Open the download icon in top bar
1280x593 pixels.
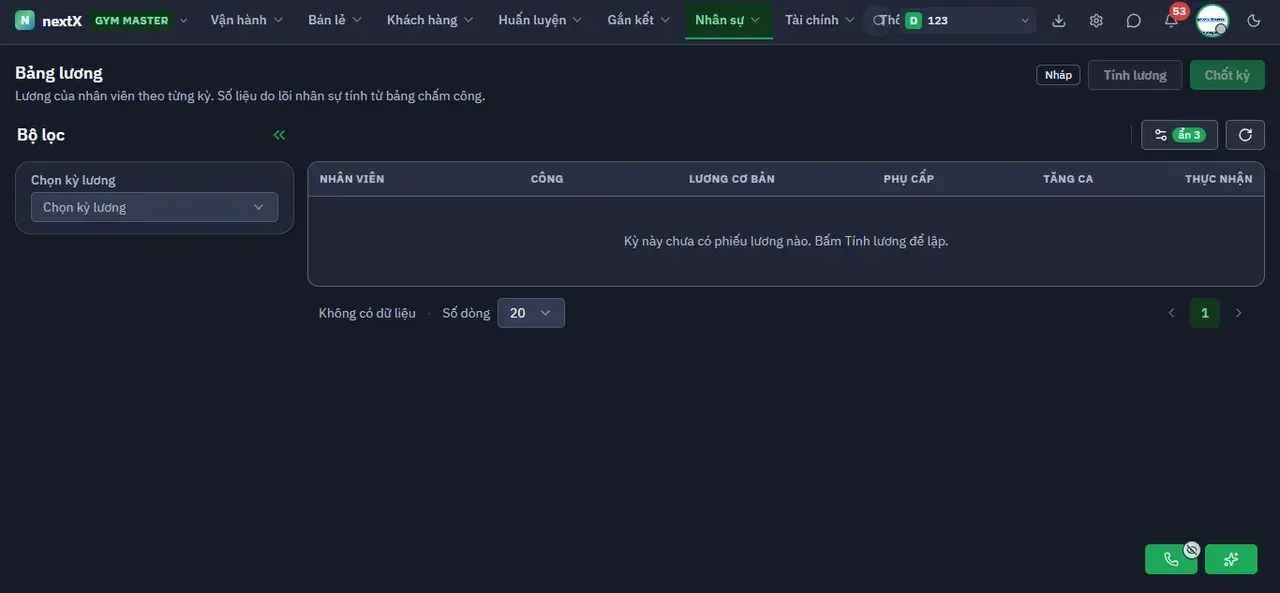pyautogui.click(x=1059, y=20)
